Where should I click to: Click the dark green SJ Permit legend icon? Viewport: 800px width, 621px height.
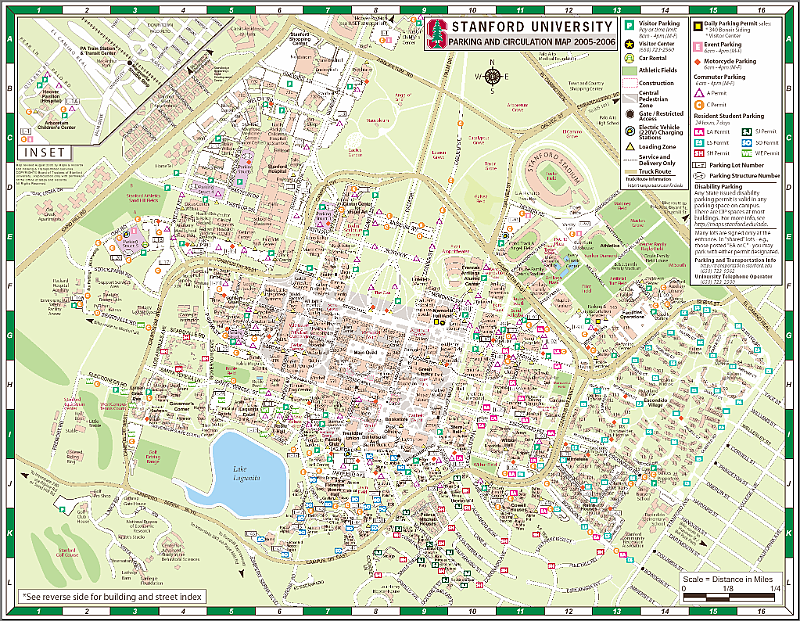(x=747, y=132)
